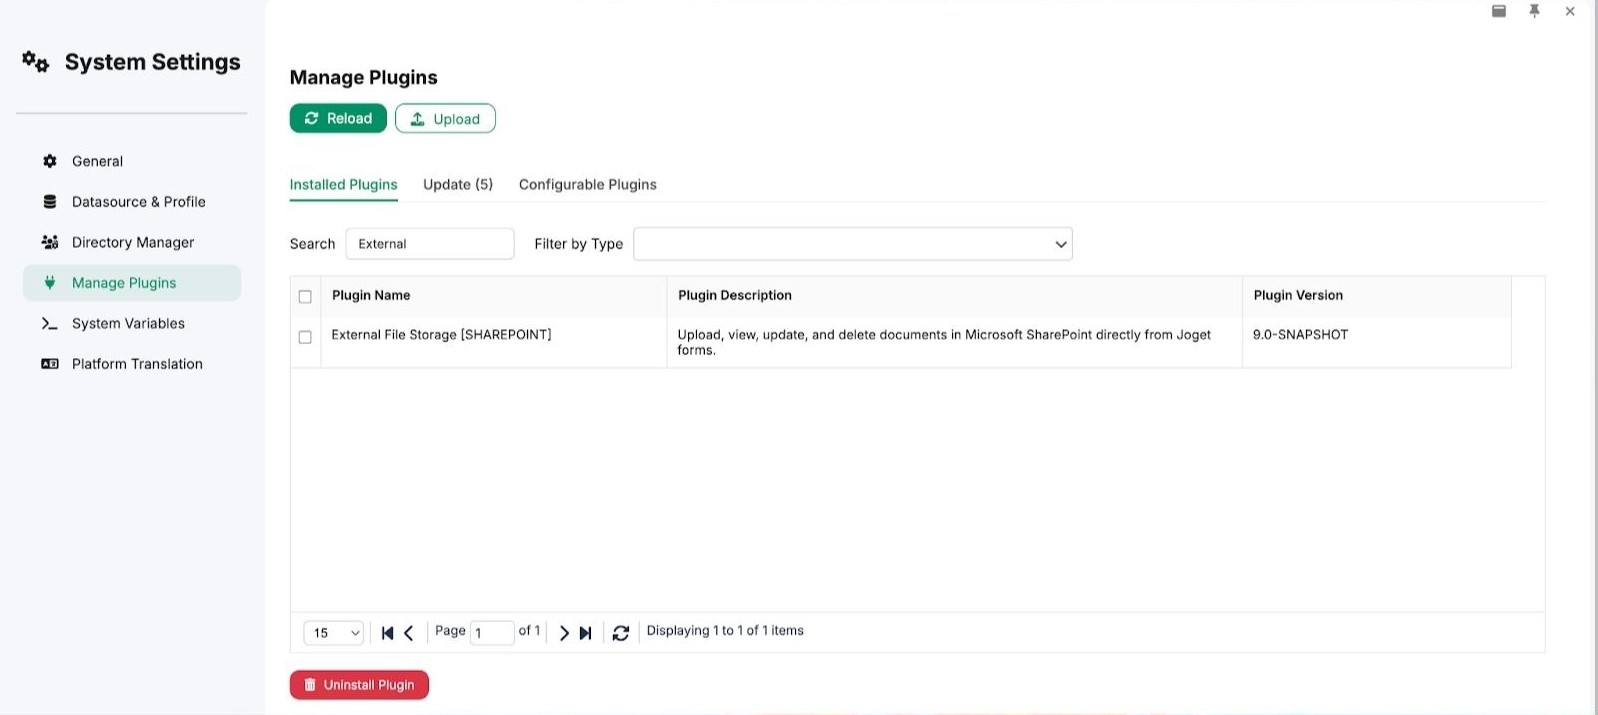This screenshot has height=715, width=1598.
Task: Jump to last page icon
Action: [586, 633]
